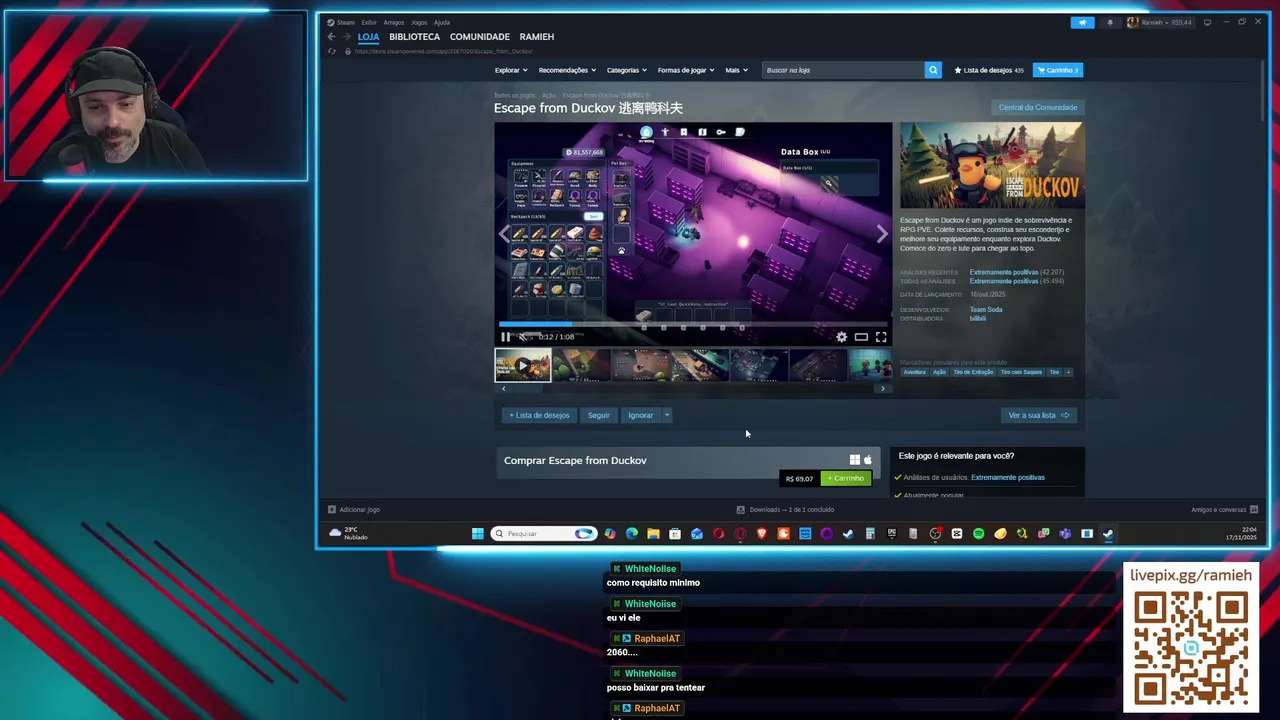Open the Steam announcements megaphone button
The height and width of the screenshot is (720, 1280).
1082,22
